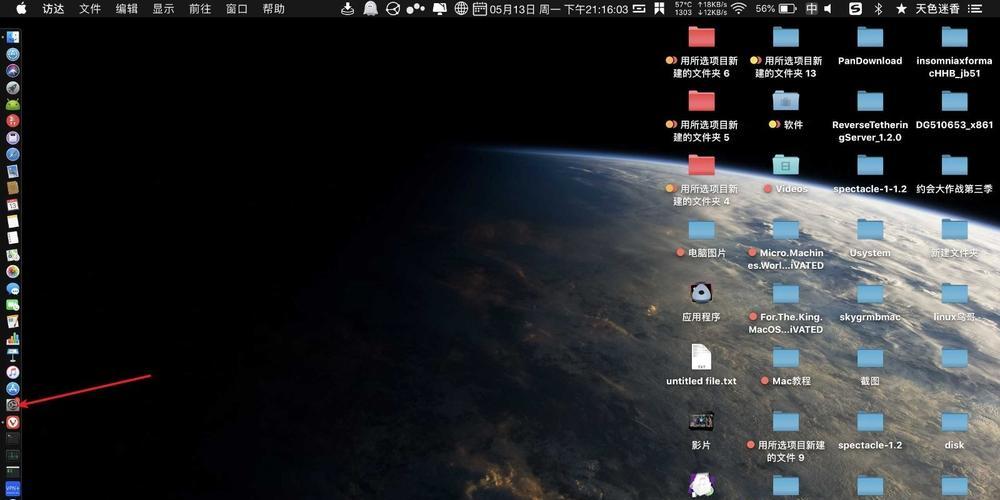Open the 前往 menu
The width and height of the screenshot is (1000, 500).
coord(200,9)
